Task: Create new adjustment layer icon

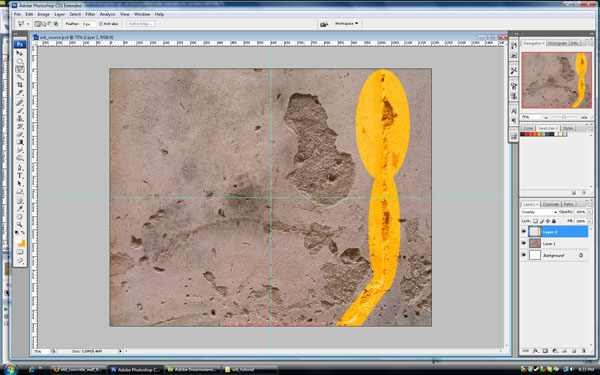Action: pyautogui.click(x=555, y=351)
